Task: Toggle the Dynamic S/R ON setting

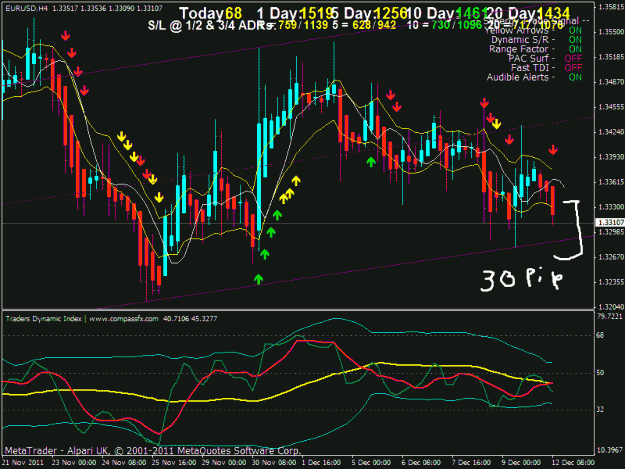Action: pos(575,40)
